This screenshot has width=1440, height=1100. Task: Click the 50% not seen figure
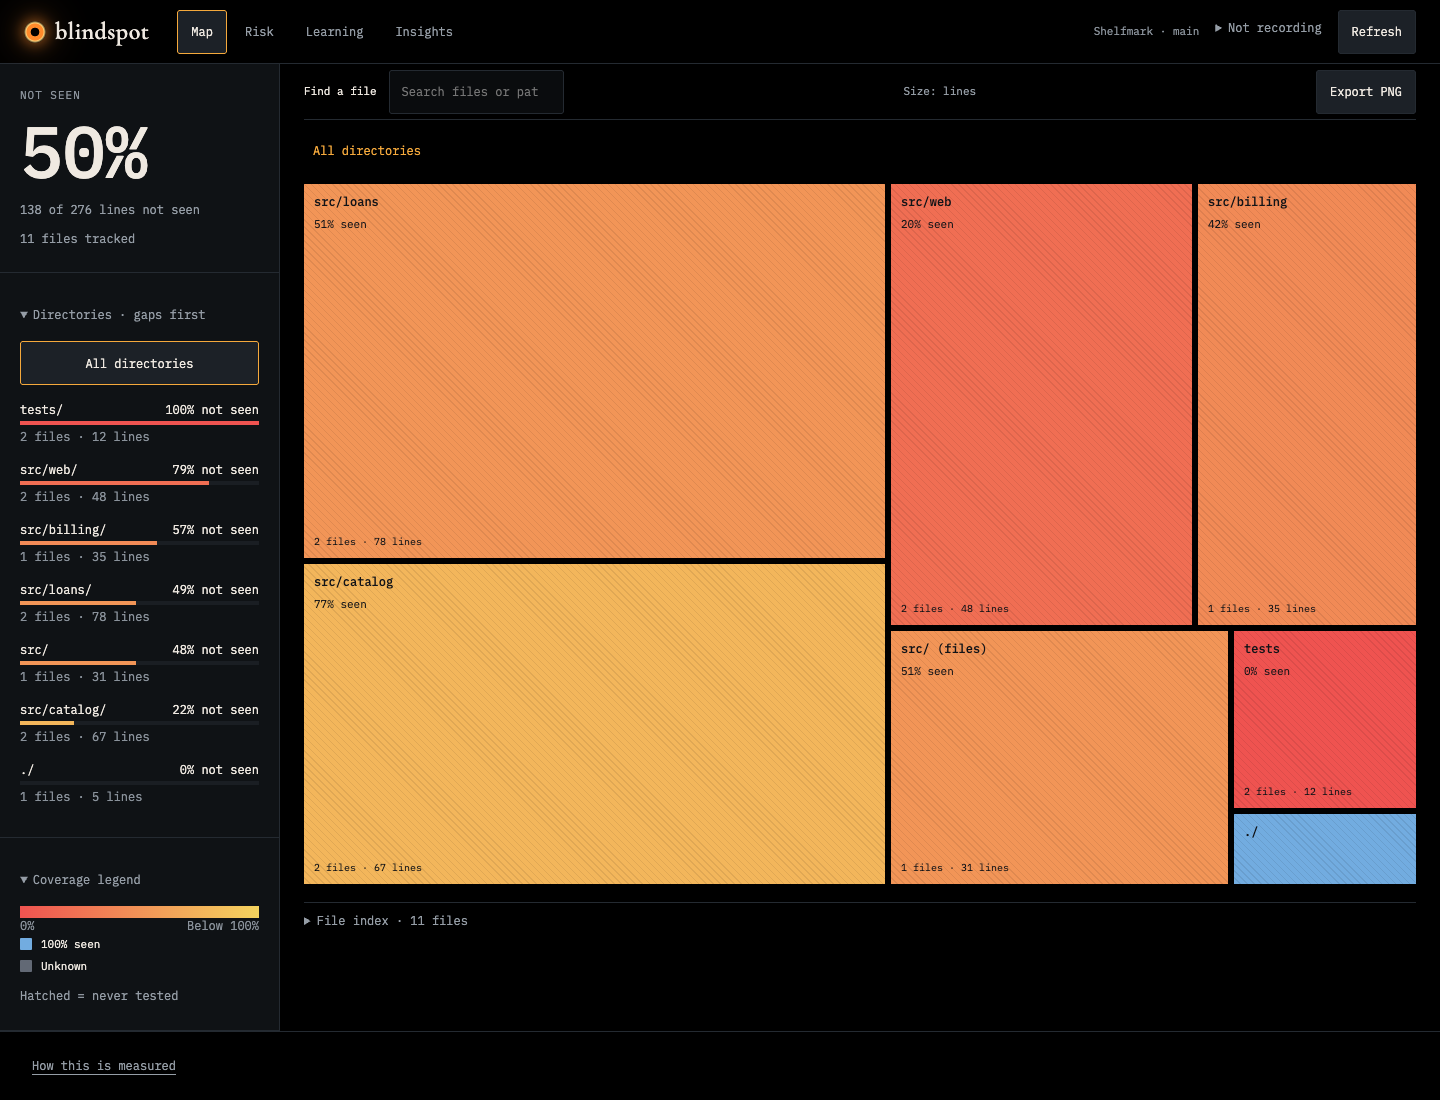click(86, 154)
